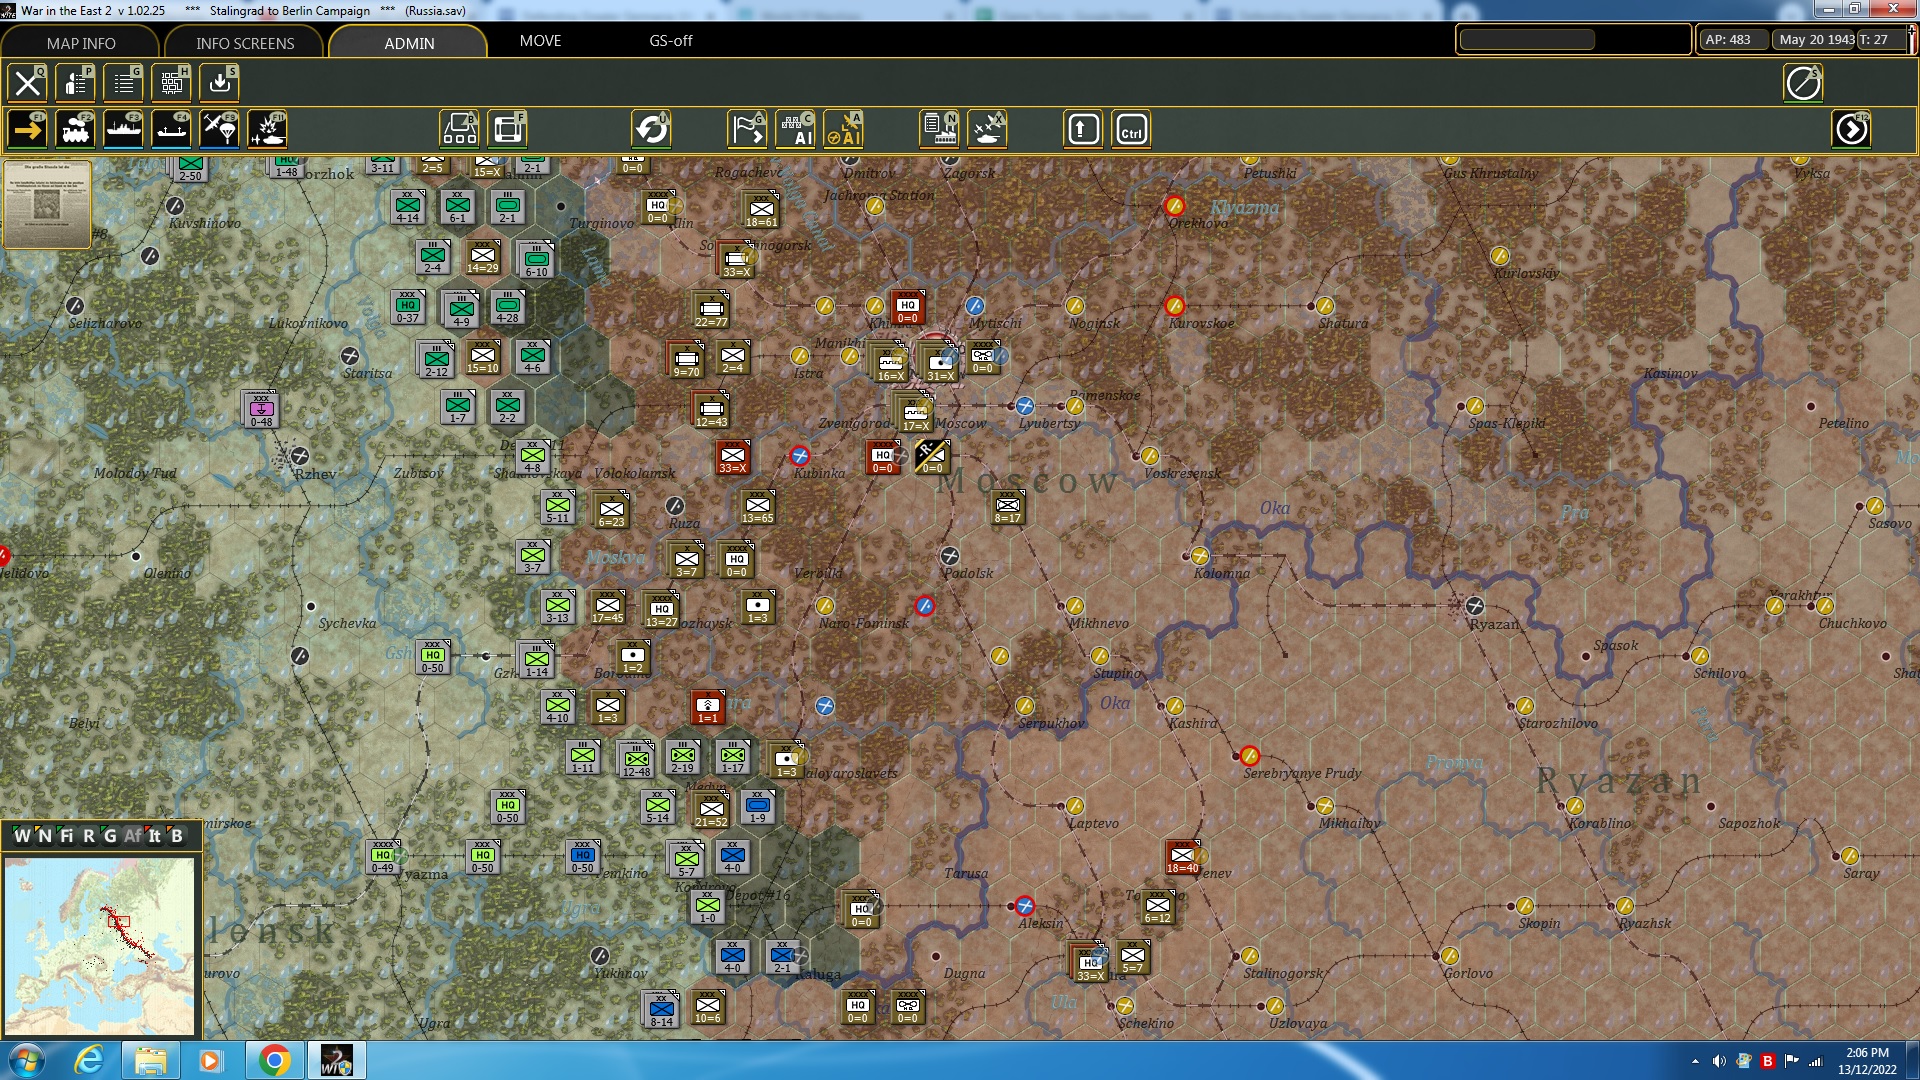1920x1080 pixels.
Task: Click the Europe minimap thumbnail
Action: point(100,945)
